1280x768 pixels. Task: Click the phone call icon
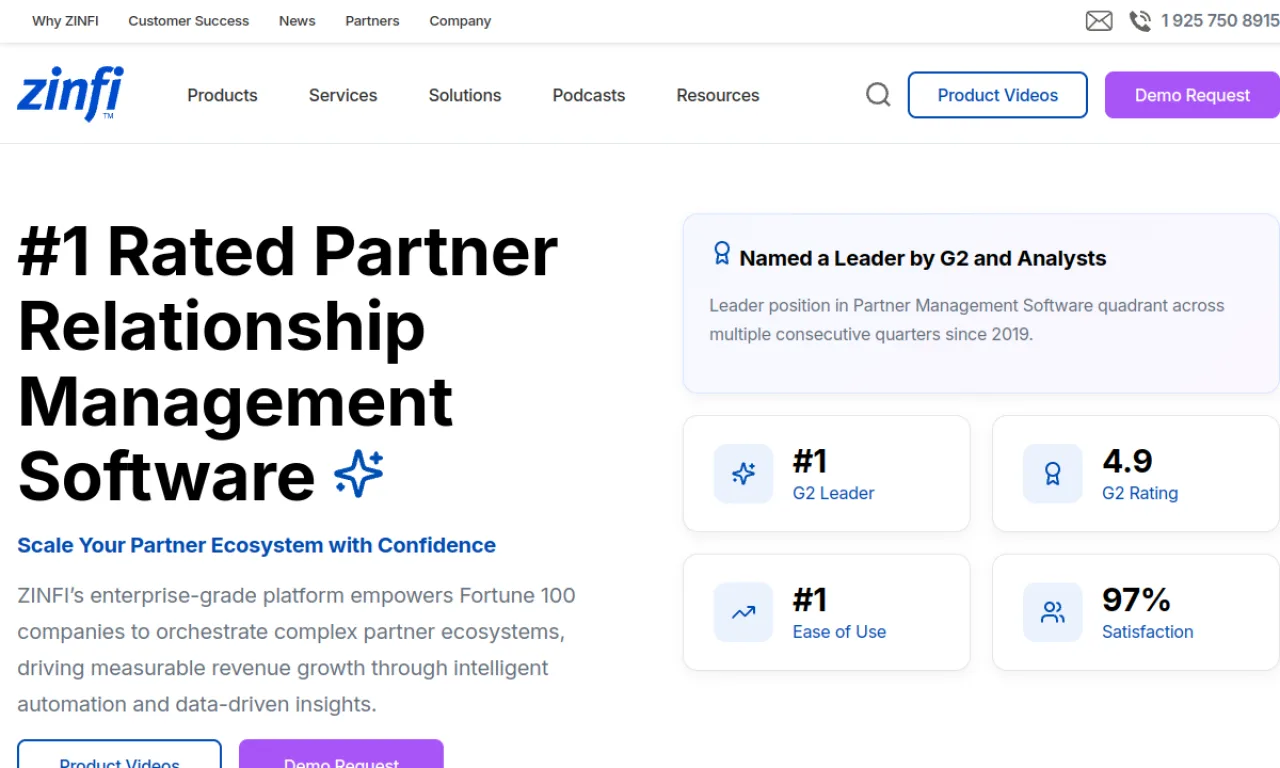pyautogui.click(x=1140, y=21)
